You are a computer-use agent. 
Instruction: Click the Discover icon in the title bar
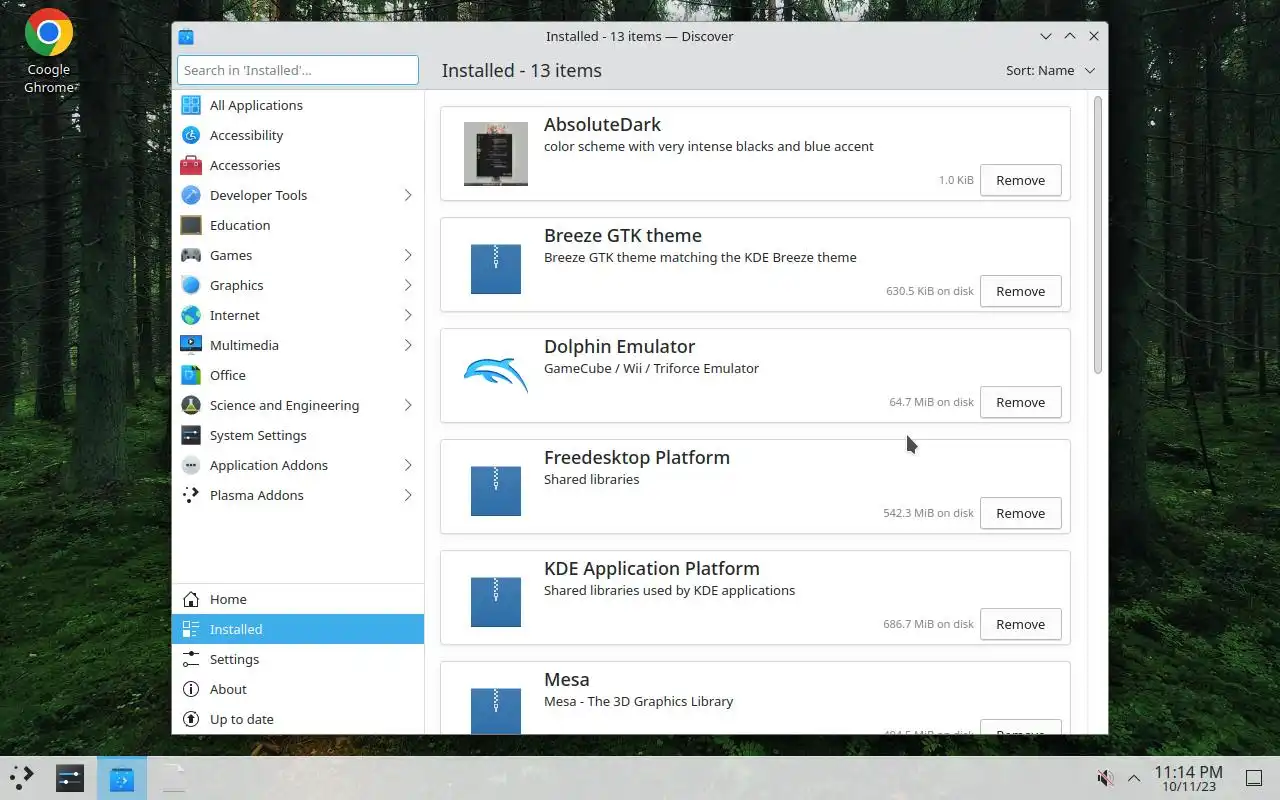[x=186, y=36]
